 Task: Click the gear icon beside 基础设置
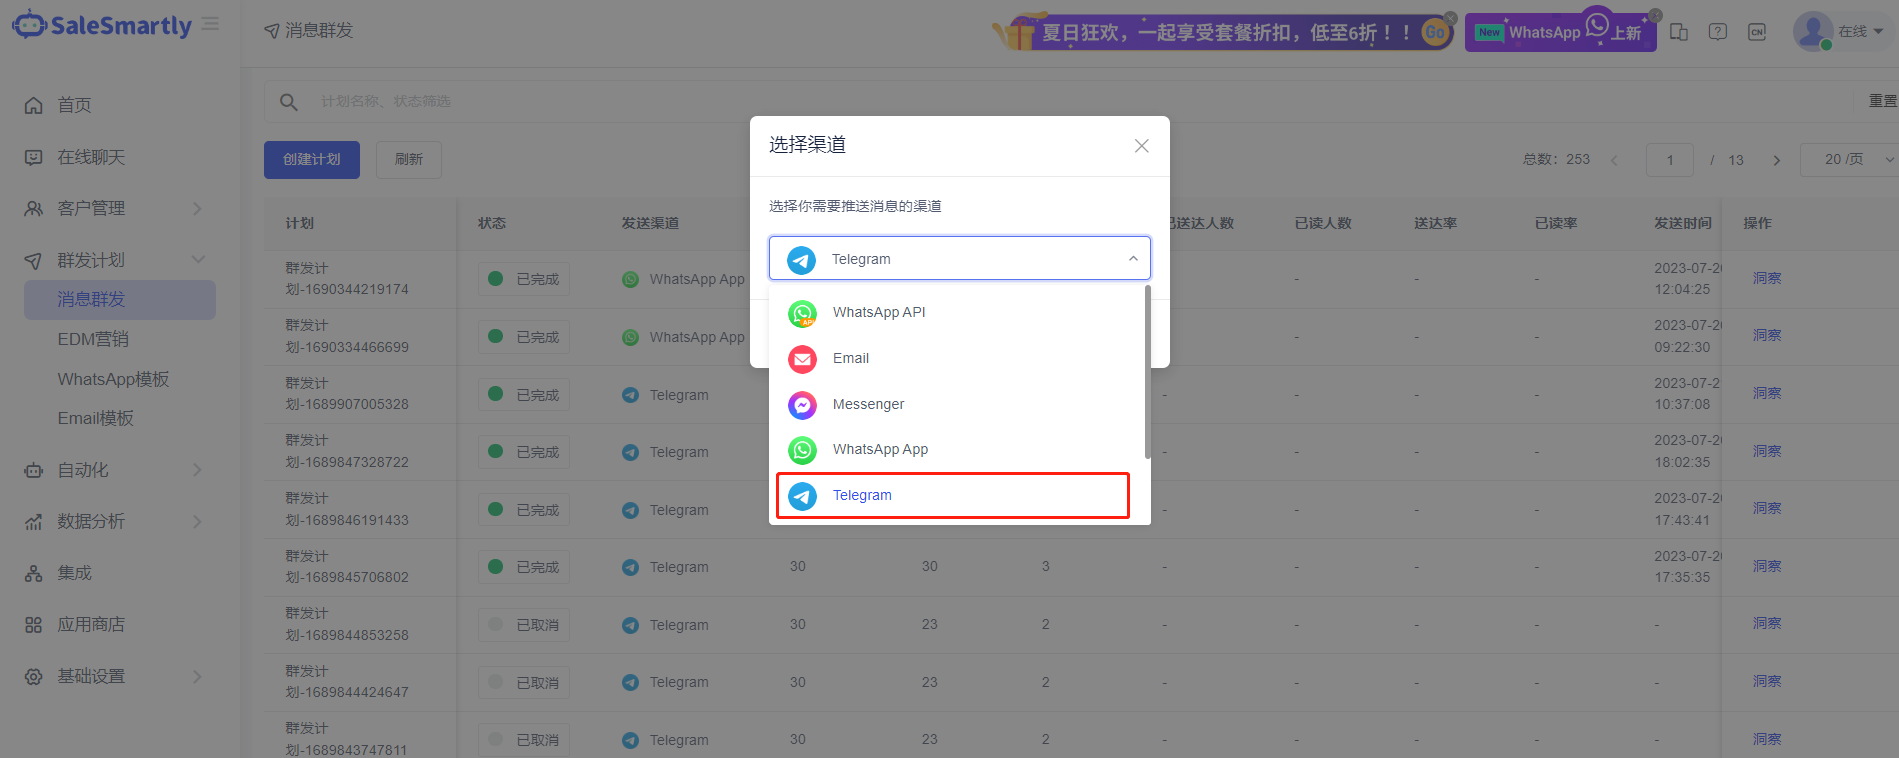coord(34,677)
